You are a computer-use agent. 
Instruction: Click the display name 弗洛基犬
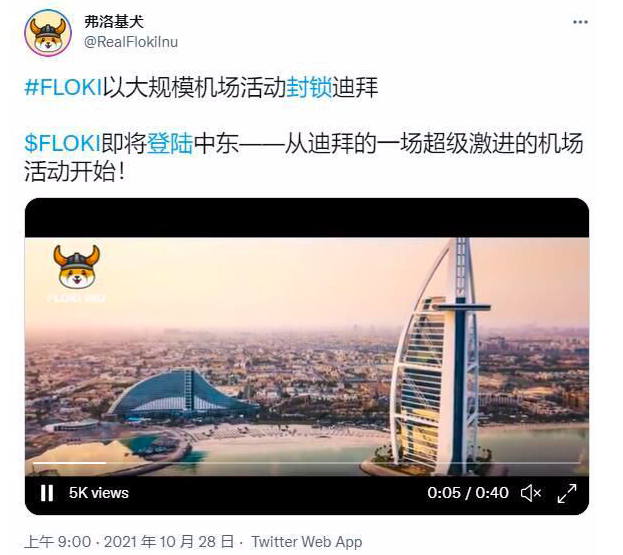click(114, 21)
